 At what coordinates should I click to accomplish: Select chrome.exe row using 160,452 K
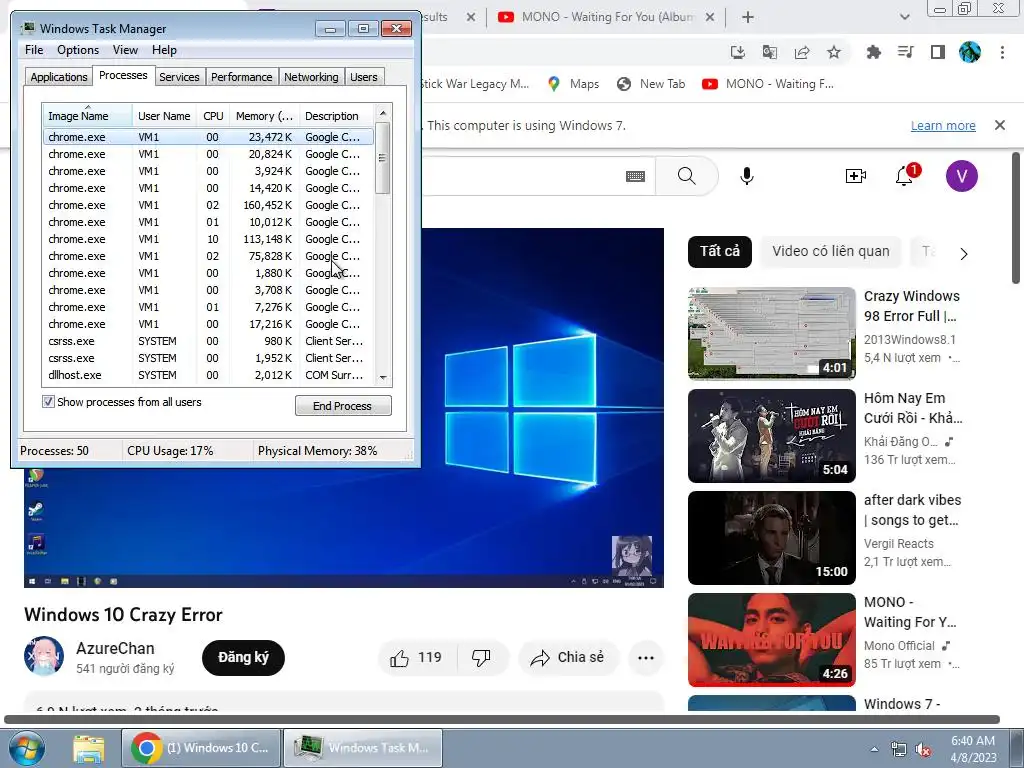click(209, 205)
